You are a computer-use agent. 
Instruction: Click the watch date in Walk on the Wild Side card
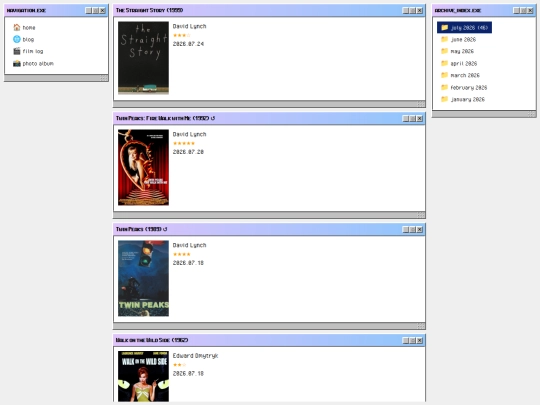pos(188,373)
